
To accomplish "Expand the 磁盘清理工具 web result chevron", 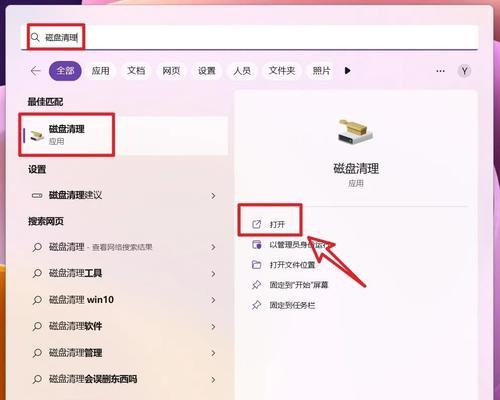I will [213, 274].
